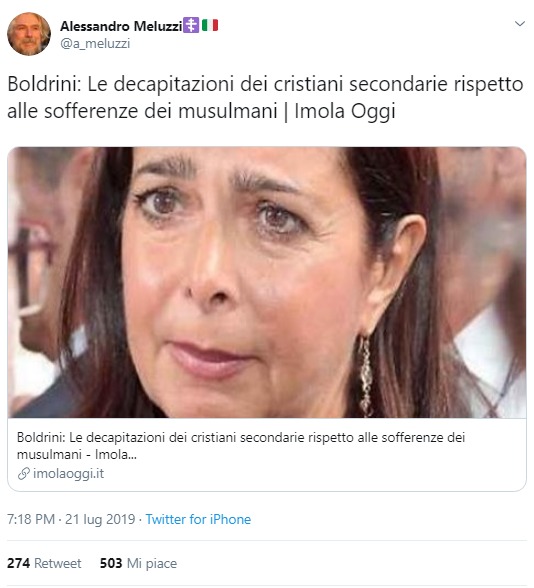This screenshot has height=588, width=534.
Task: Open the Twitter for iPhone source link
Action: pos(198,519)
